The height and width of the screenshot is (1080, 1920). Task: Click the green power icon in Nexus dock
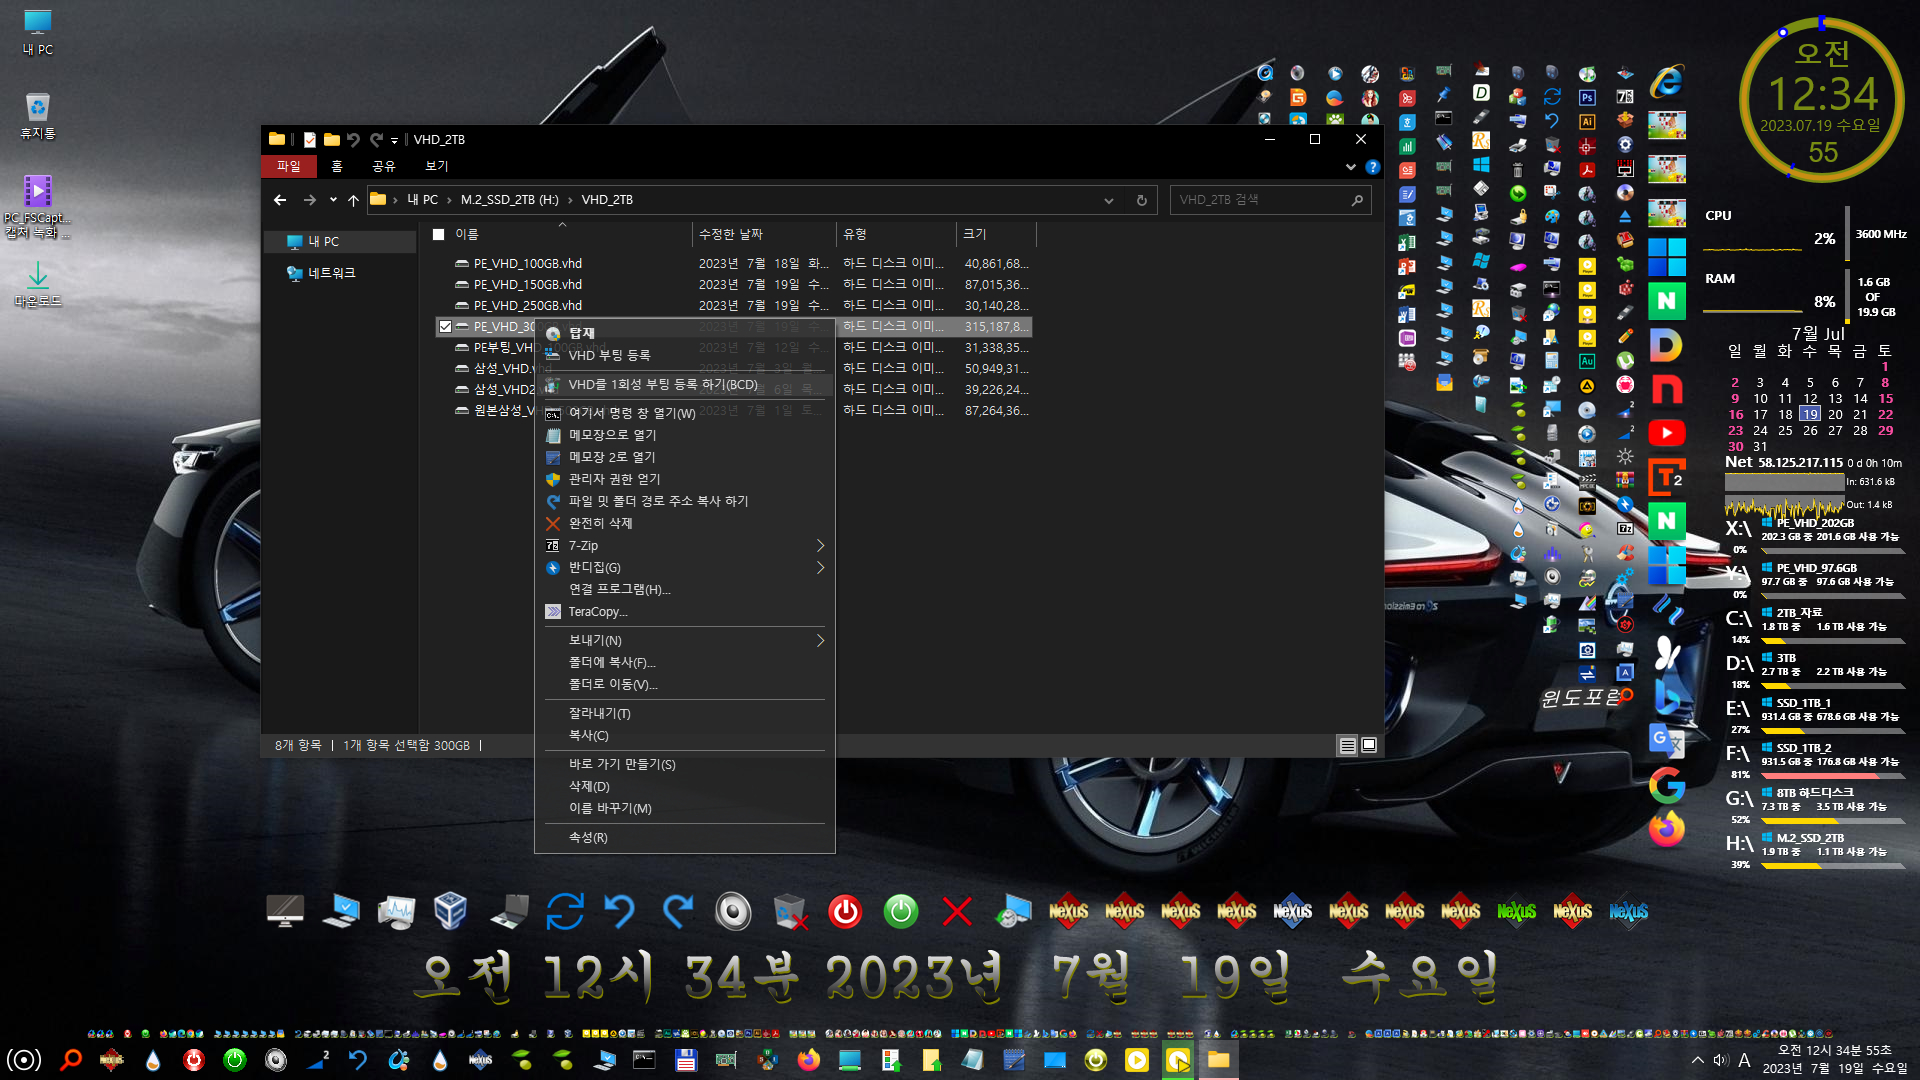(x=901, y=911)
